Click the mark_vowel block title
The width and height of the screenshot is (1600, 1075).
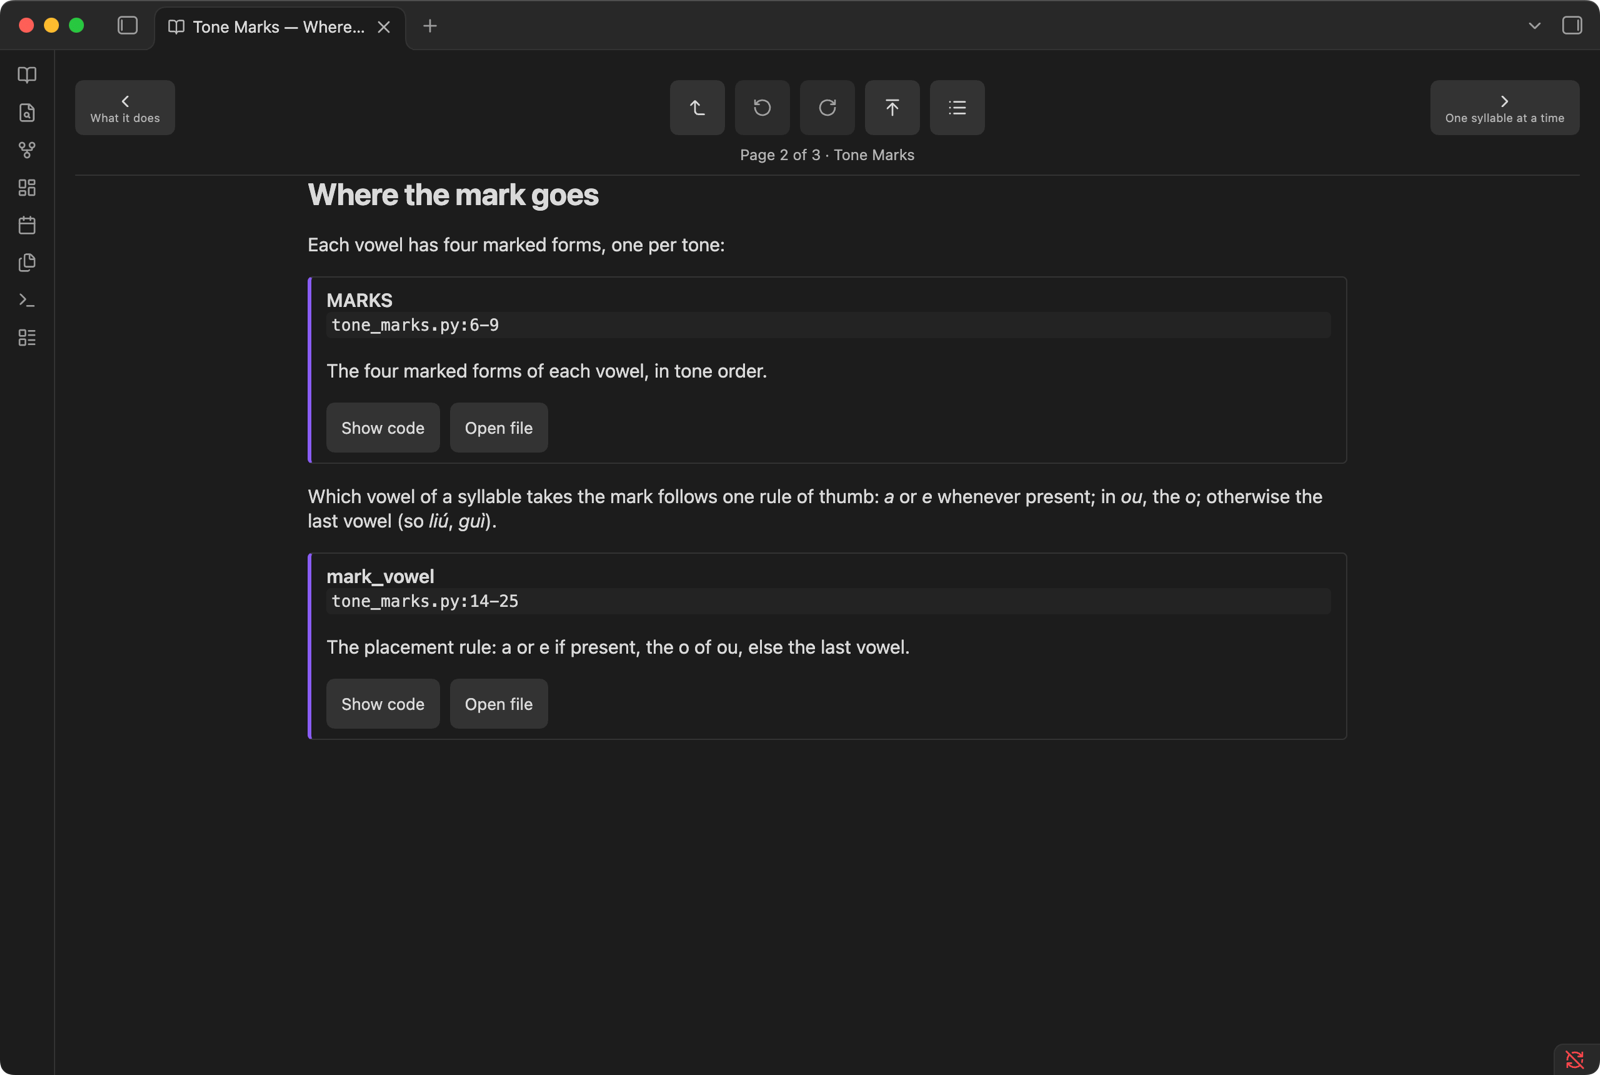(x=380, y=576)
